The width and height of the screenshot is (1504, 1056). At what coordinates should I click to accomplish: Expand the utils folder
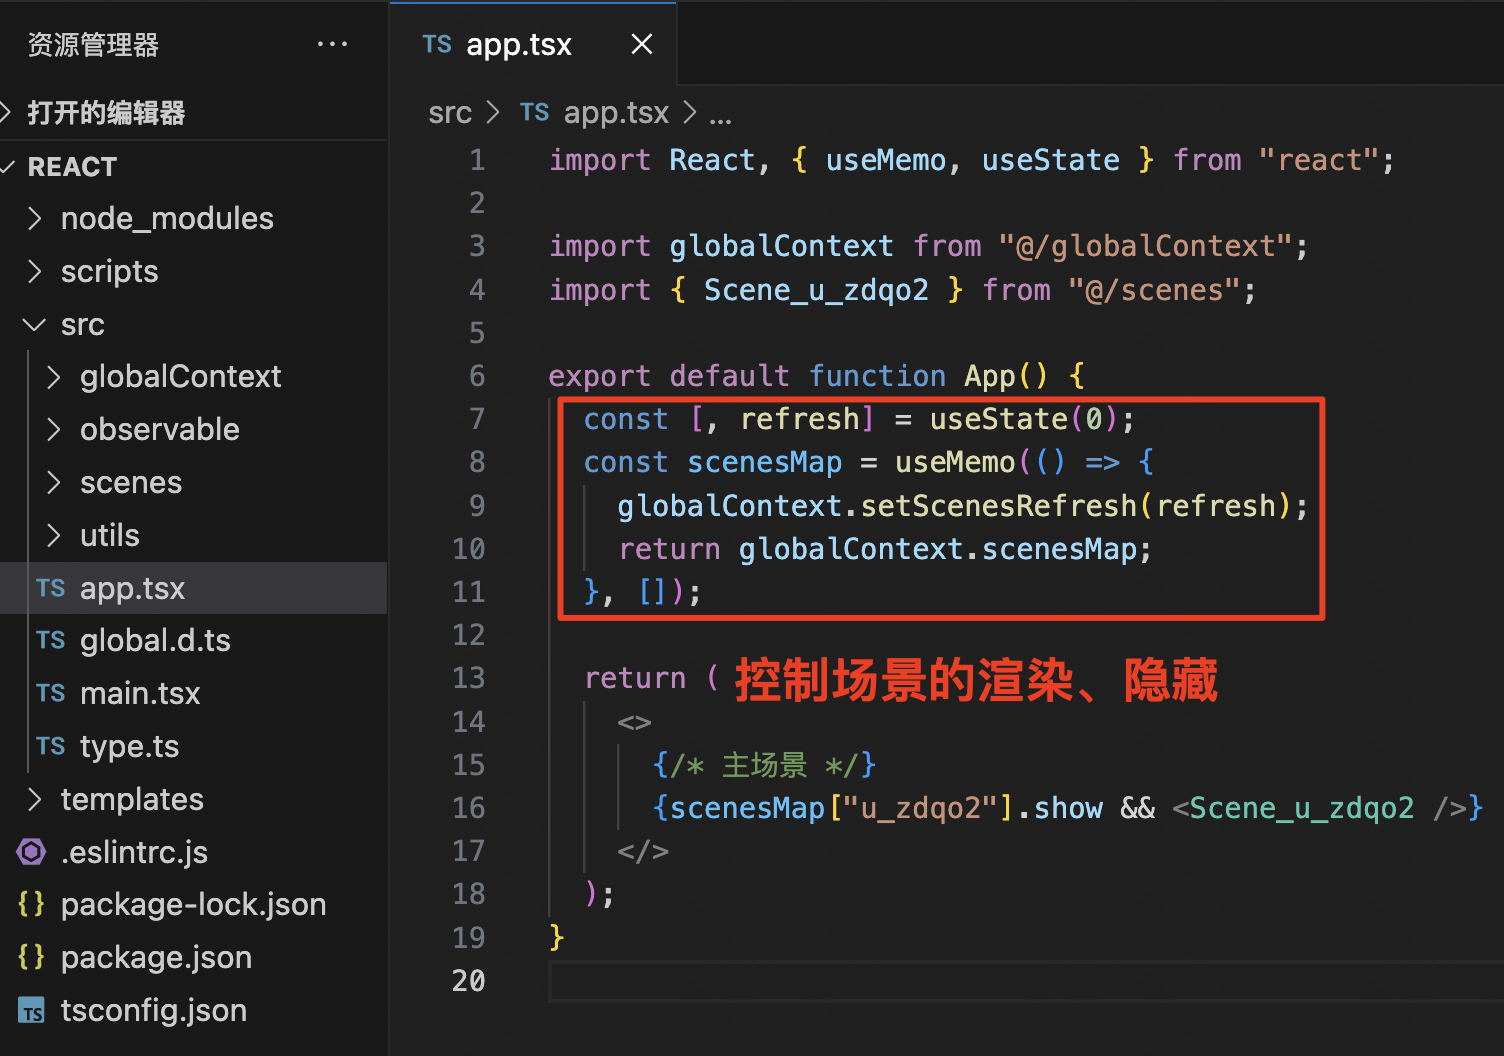(193, 535)
